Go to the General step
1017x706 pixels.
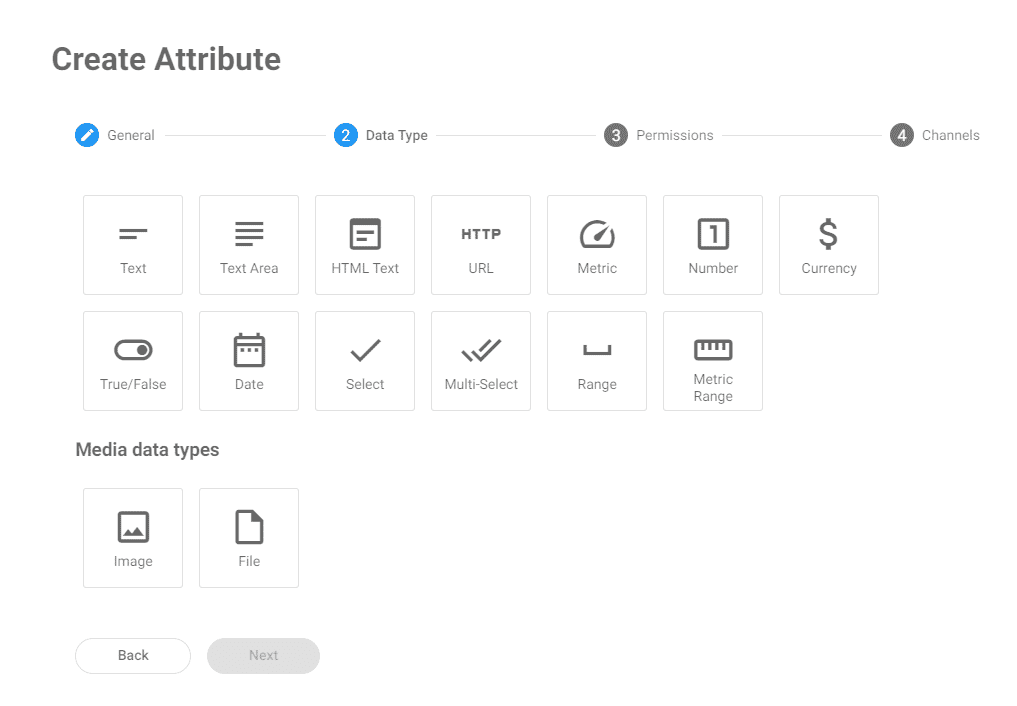click(115, 135)
